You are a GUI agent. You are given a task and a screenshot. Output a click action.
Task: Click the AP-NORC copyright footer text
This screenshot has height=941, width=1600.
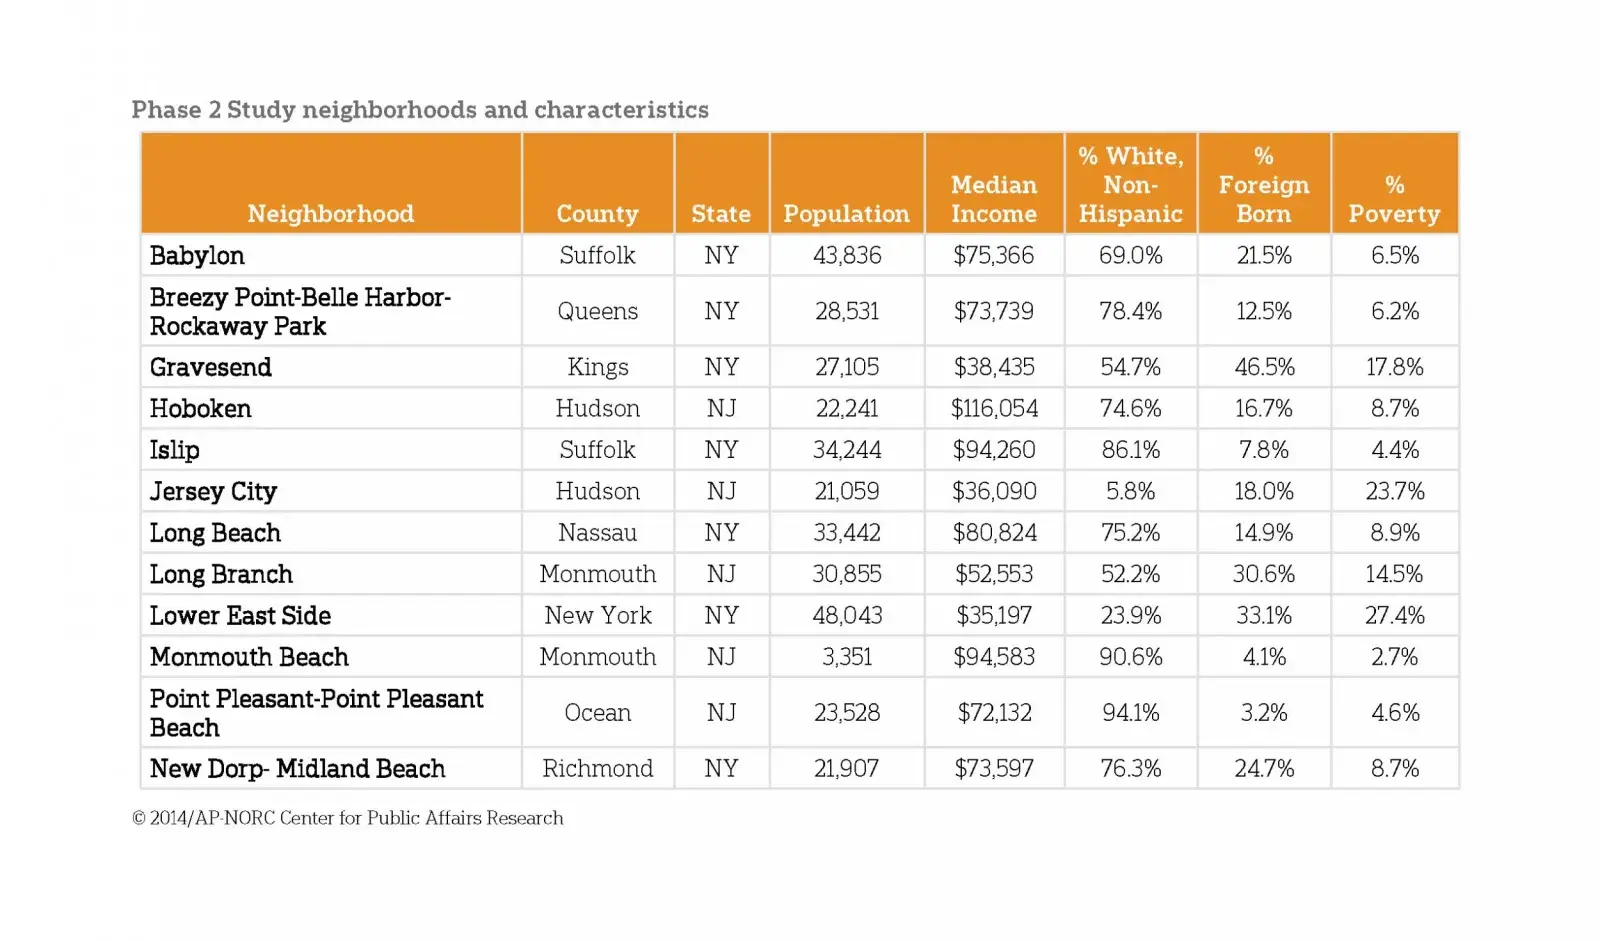click(x=347, y=818)
